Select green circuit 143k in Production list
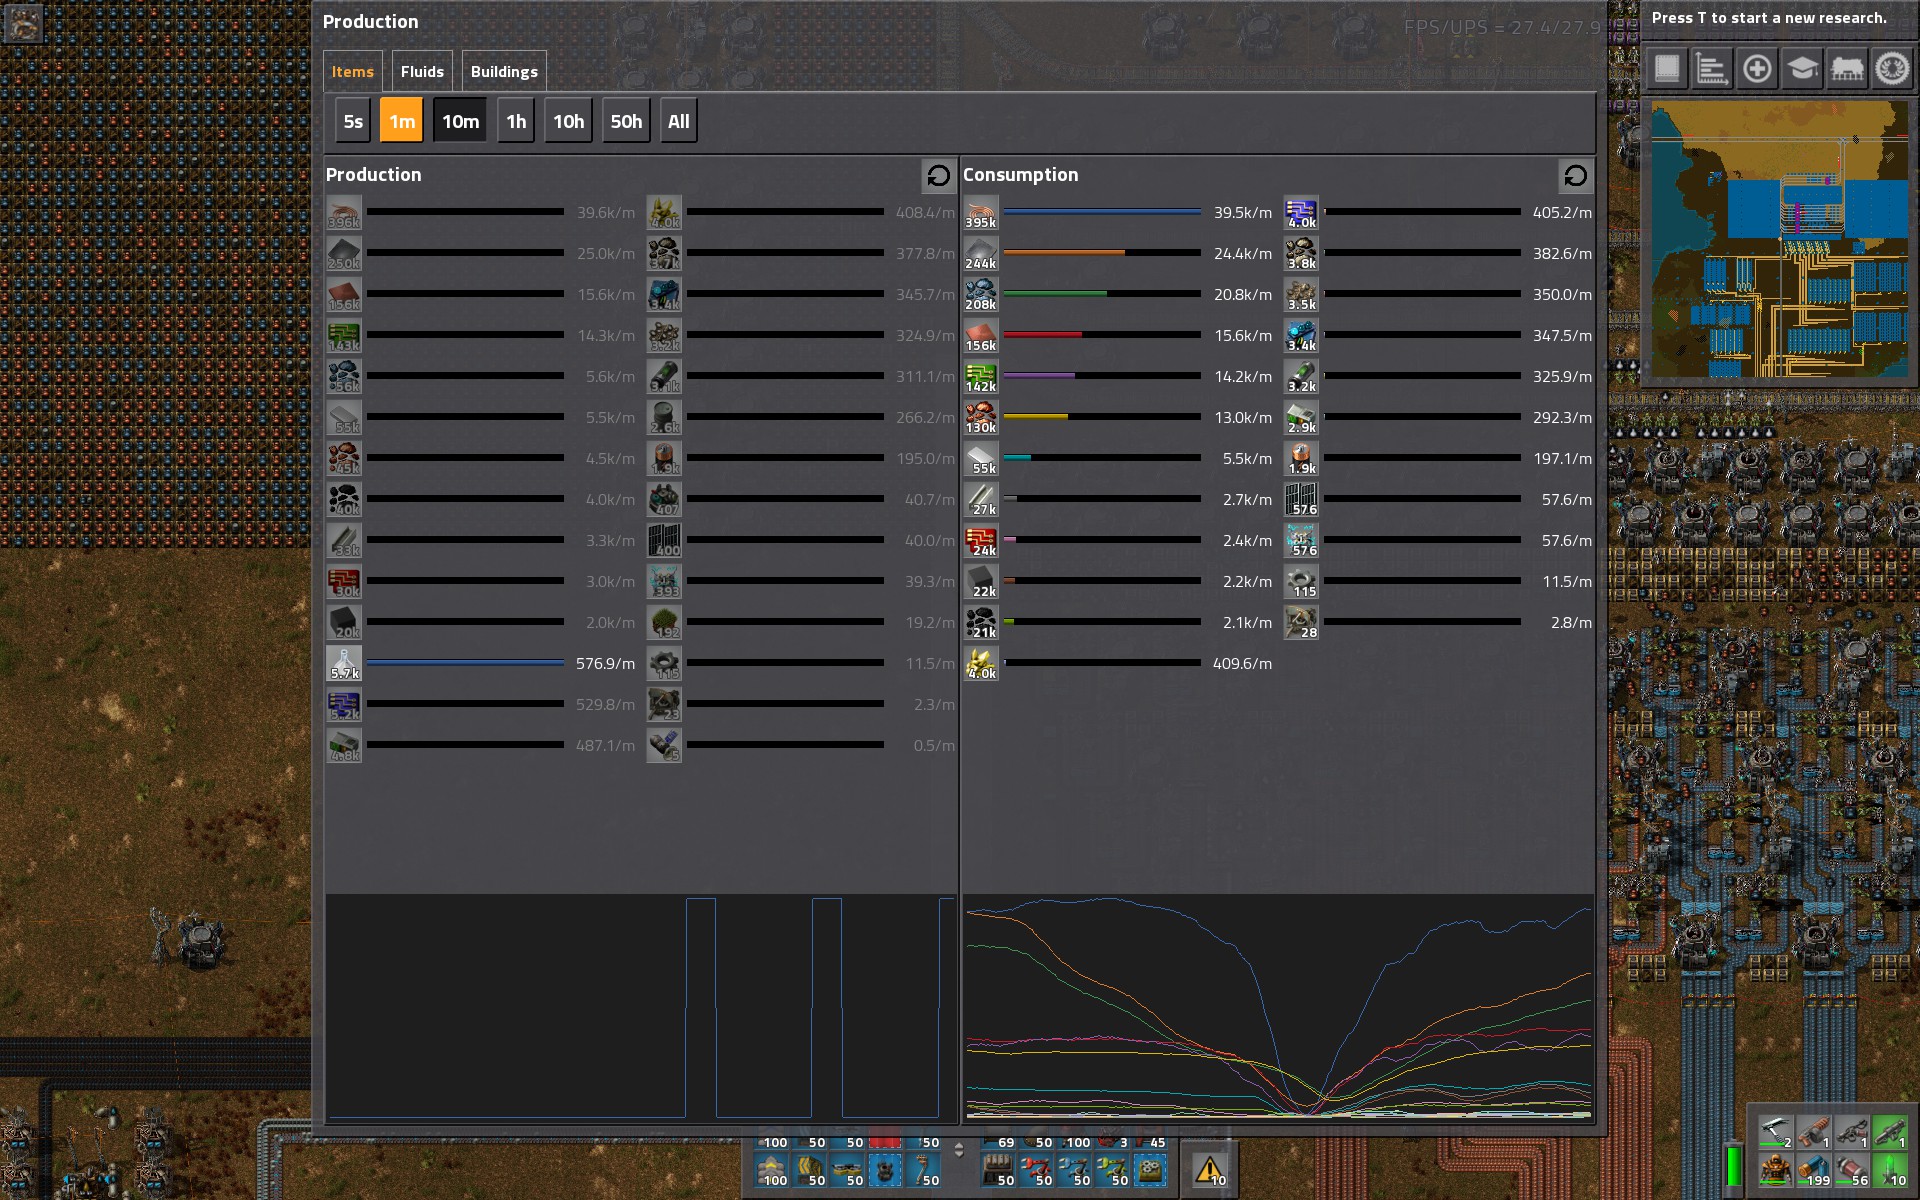Image resolution: width=1920 pixels, height=1200 pixels. [344, 336]
